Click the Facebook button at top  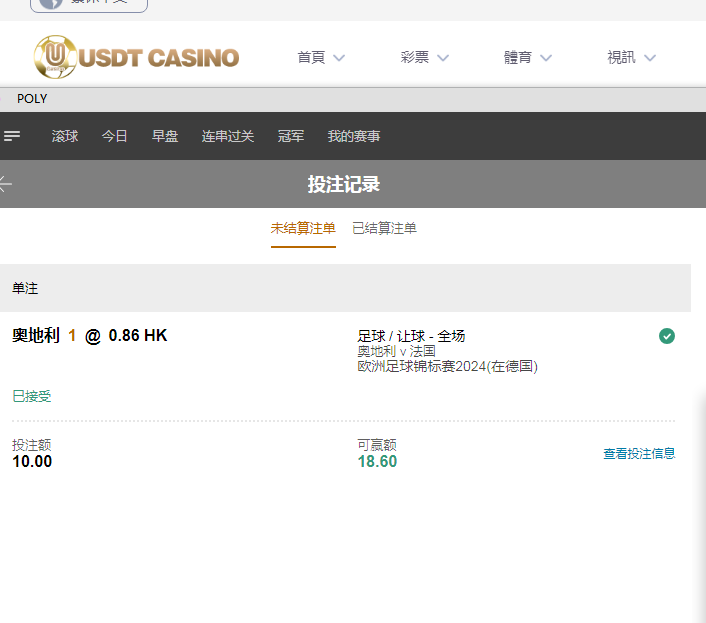(89, 3)
